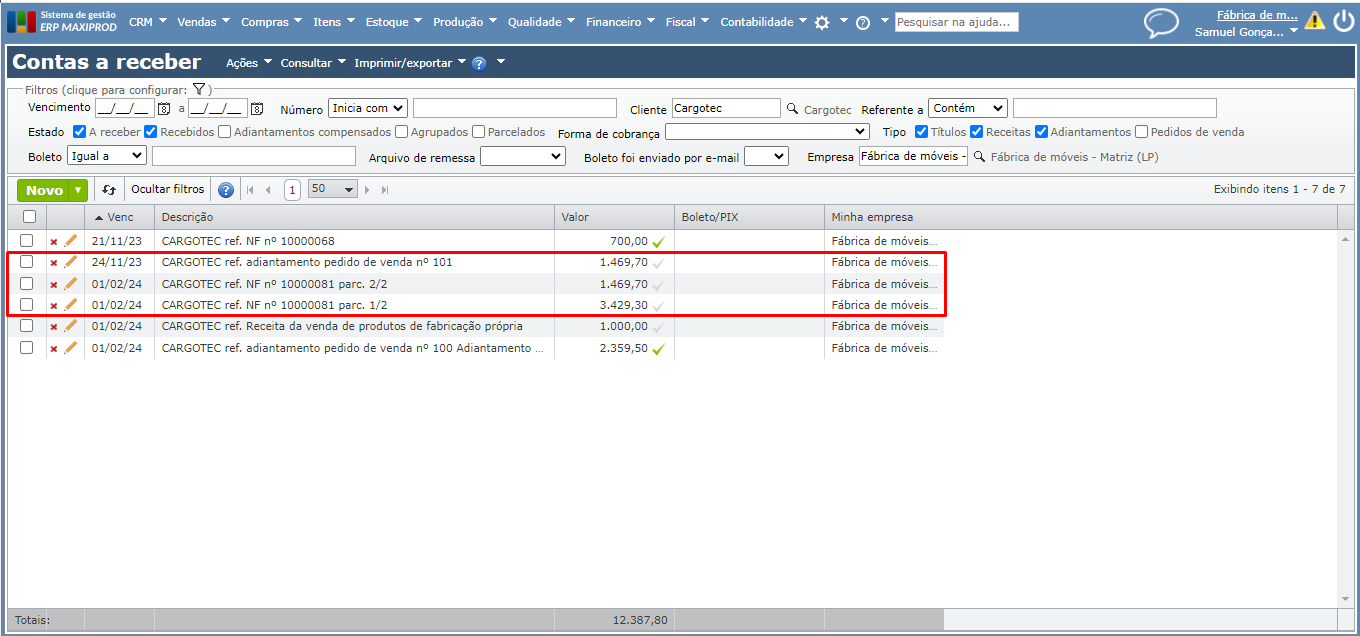Viewport: 1360px width, 636px height.
Task: Open the Forma de cobrança dropdown
Action: pyautogui.click(x=768, y=132)
